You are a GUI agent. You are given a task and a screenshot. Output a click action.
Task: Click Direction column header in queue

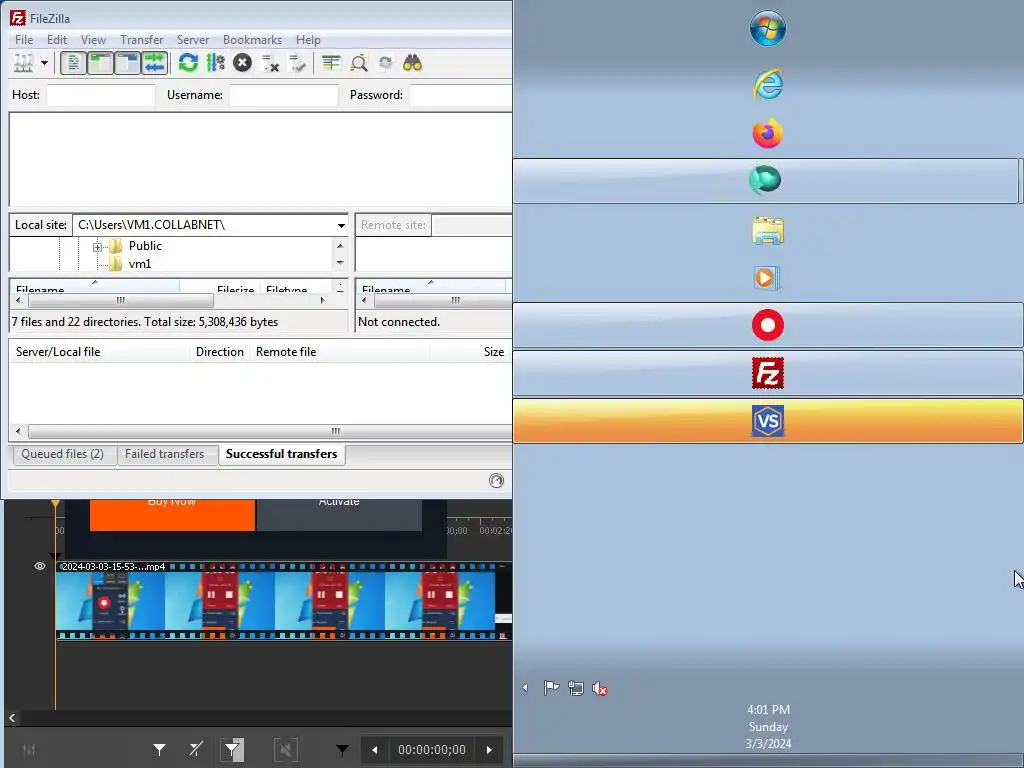(219, 352)
